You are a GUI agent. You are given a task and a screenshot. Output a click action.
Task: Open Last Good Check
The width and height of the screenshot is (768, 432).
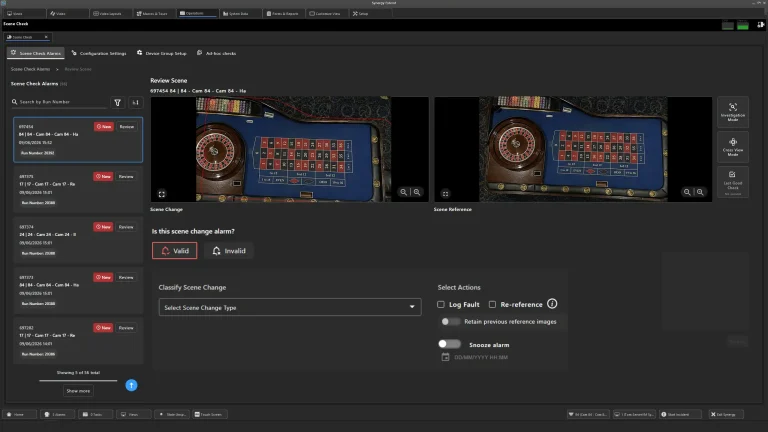tap(733, 182)
